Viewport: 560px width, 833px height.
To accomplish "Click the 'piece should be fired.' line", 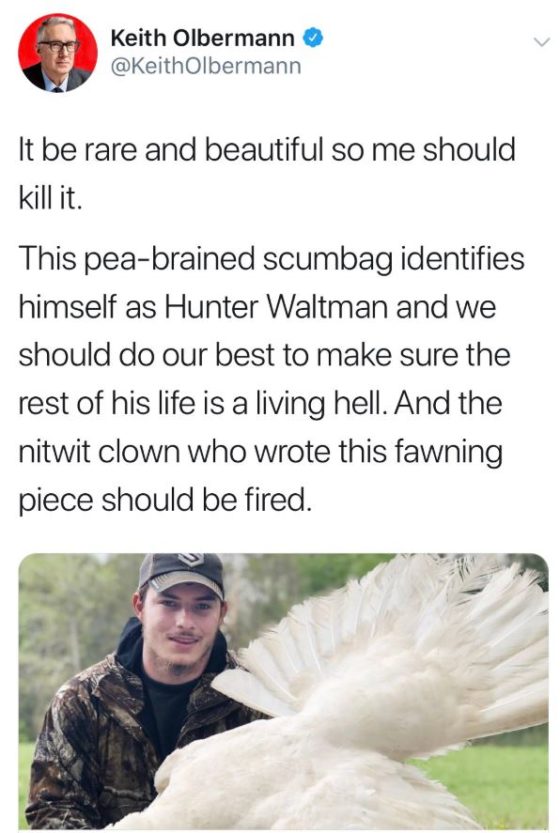I will click(x=165, y=500).
